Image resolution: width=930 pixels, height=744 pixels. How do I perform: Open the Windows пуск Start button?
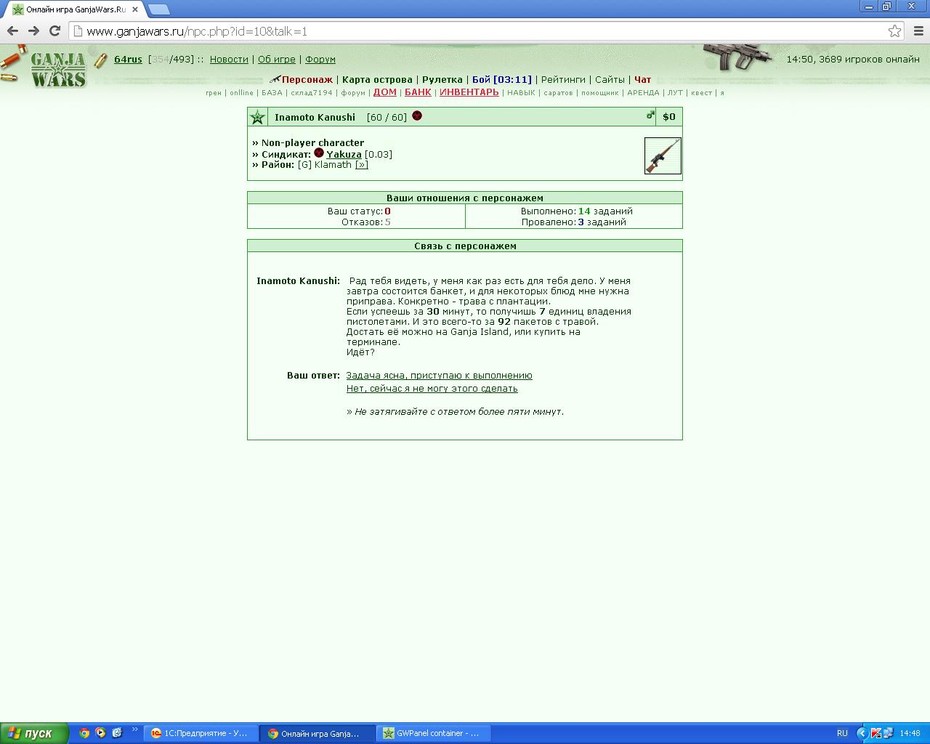coord(34,733)
